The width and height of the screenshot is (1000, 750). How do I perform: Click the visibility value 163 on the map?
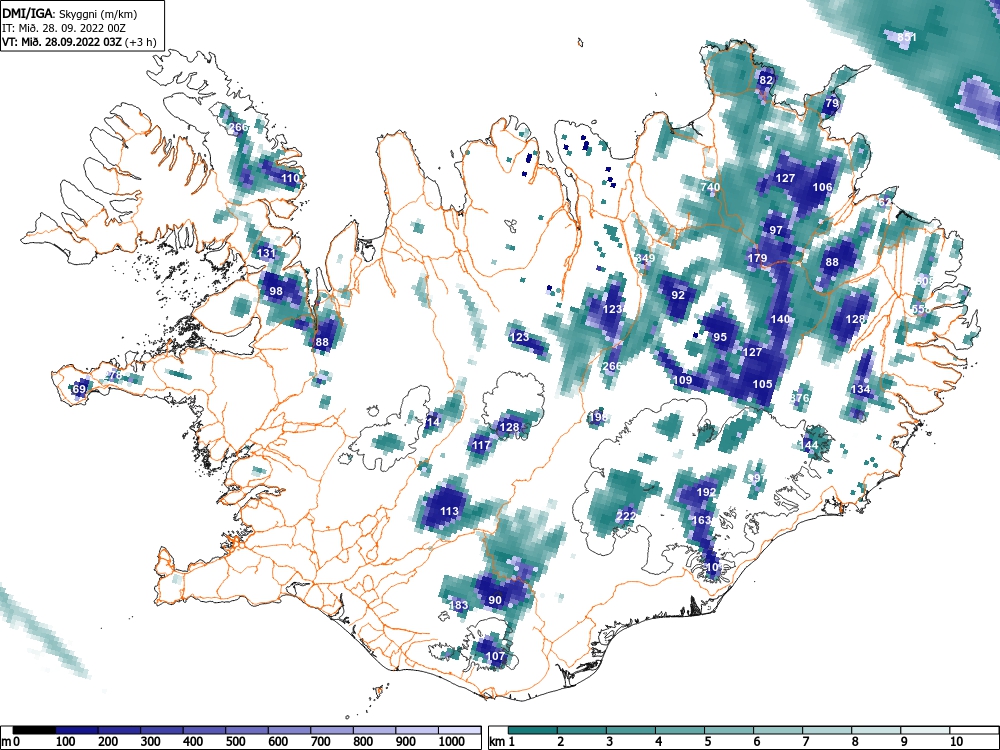pyautogui.click(x=702, y=520)
